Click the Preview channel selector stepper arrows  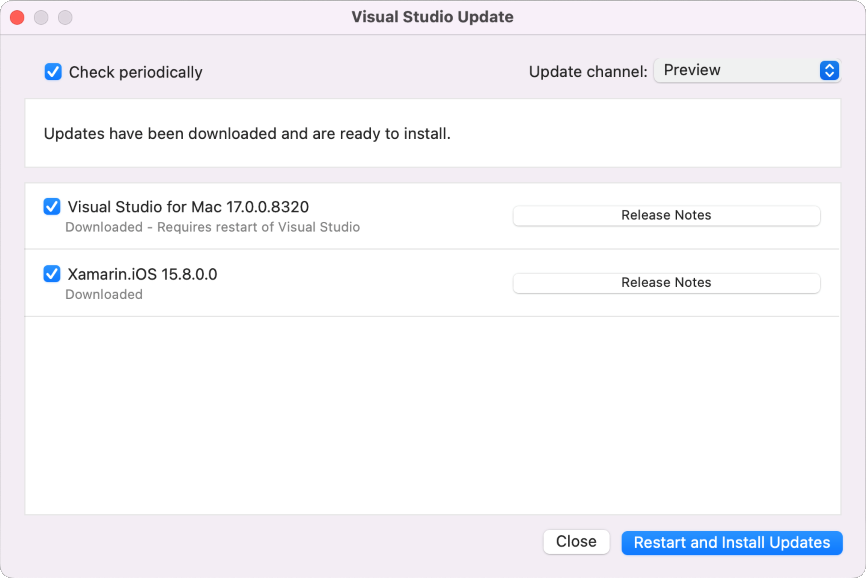[828, 70]
